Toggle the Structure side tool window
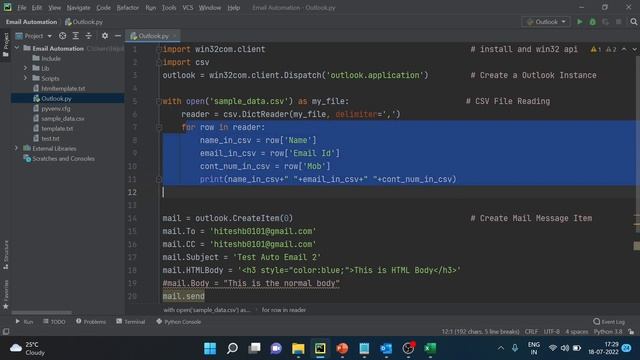Image resolution: width=640 pixels, height=360 pixels. point(6,254)
